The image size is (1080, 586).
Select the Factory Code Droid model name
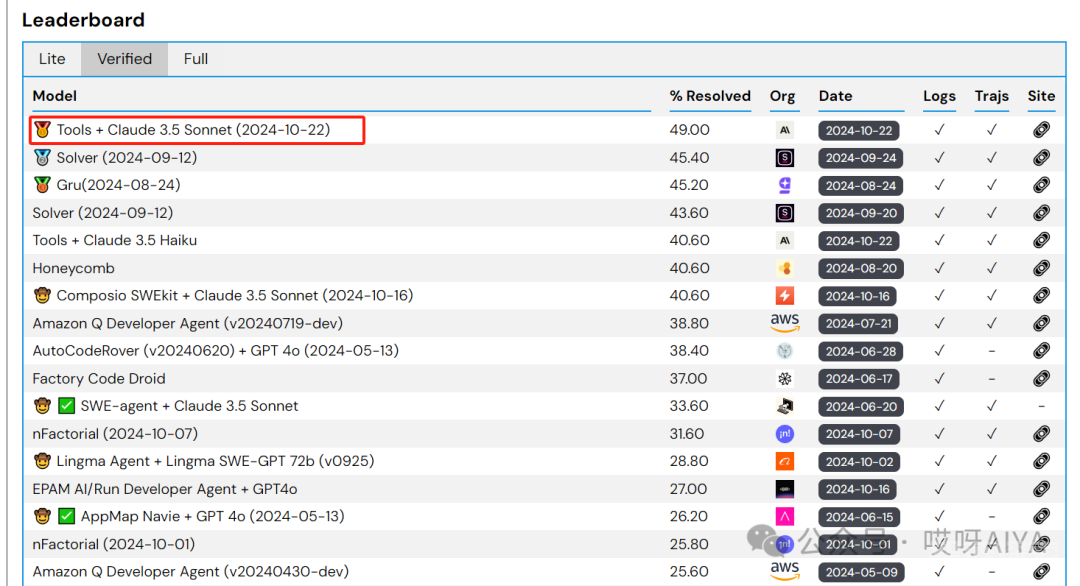99,379
